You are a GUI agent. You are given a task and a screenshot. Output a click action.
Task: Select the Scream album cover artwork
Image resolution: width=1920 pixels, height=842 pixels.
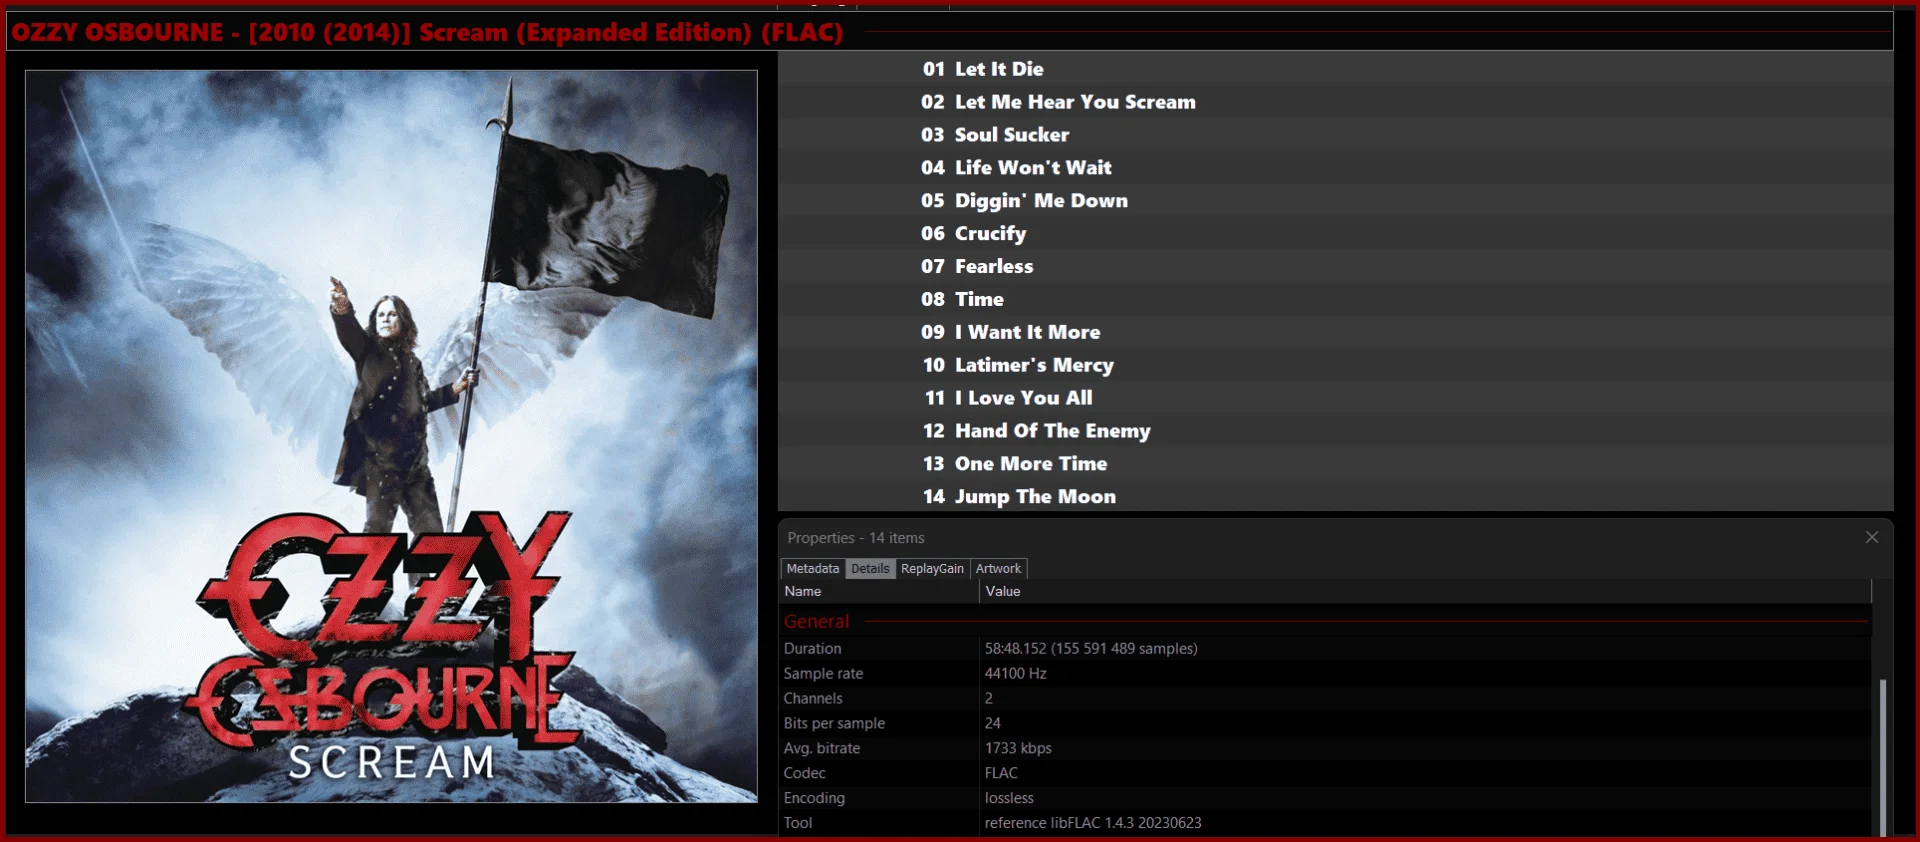(x=391, y=436)
